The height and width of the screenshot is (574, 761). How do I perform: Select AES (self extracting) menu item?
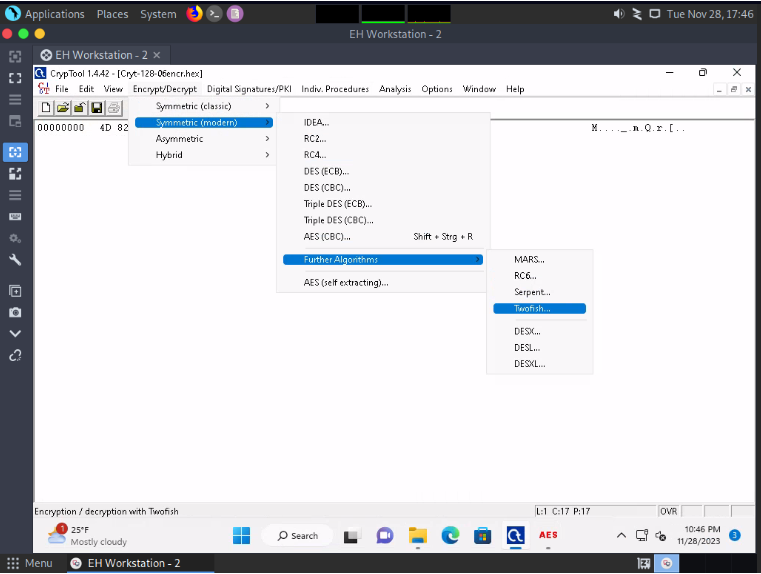point(346,283)
